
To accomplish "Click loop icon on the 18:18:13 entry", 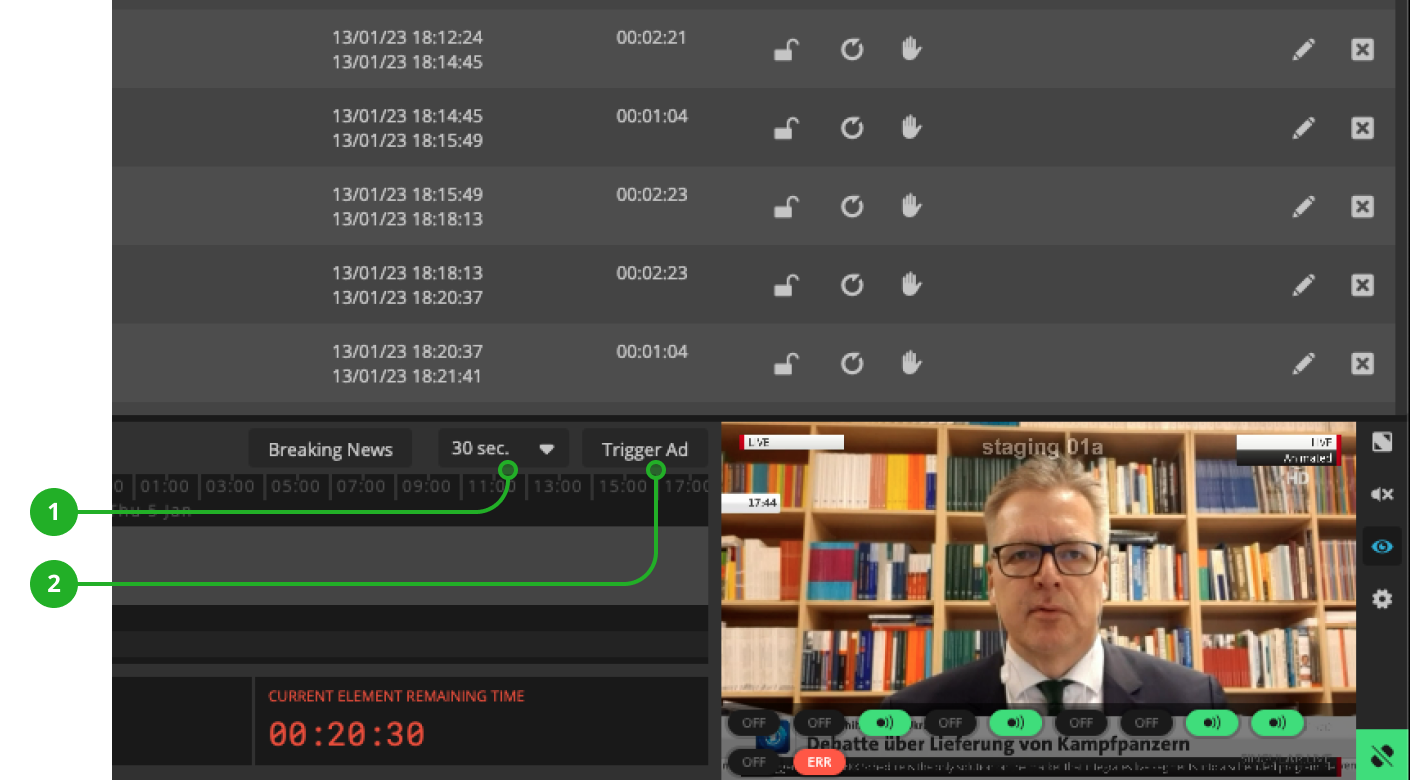I will pyautogui.click(x=851, y=285).
